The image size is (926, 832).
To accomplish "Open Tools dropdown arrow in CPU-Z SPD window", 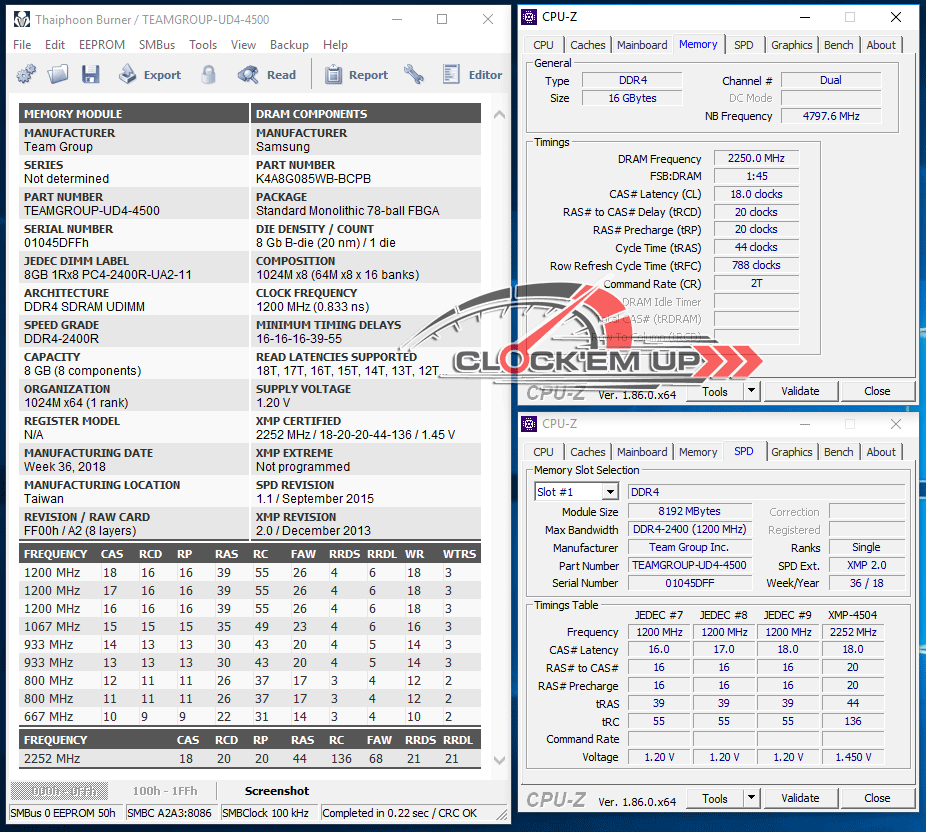I will click(752, 798).
